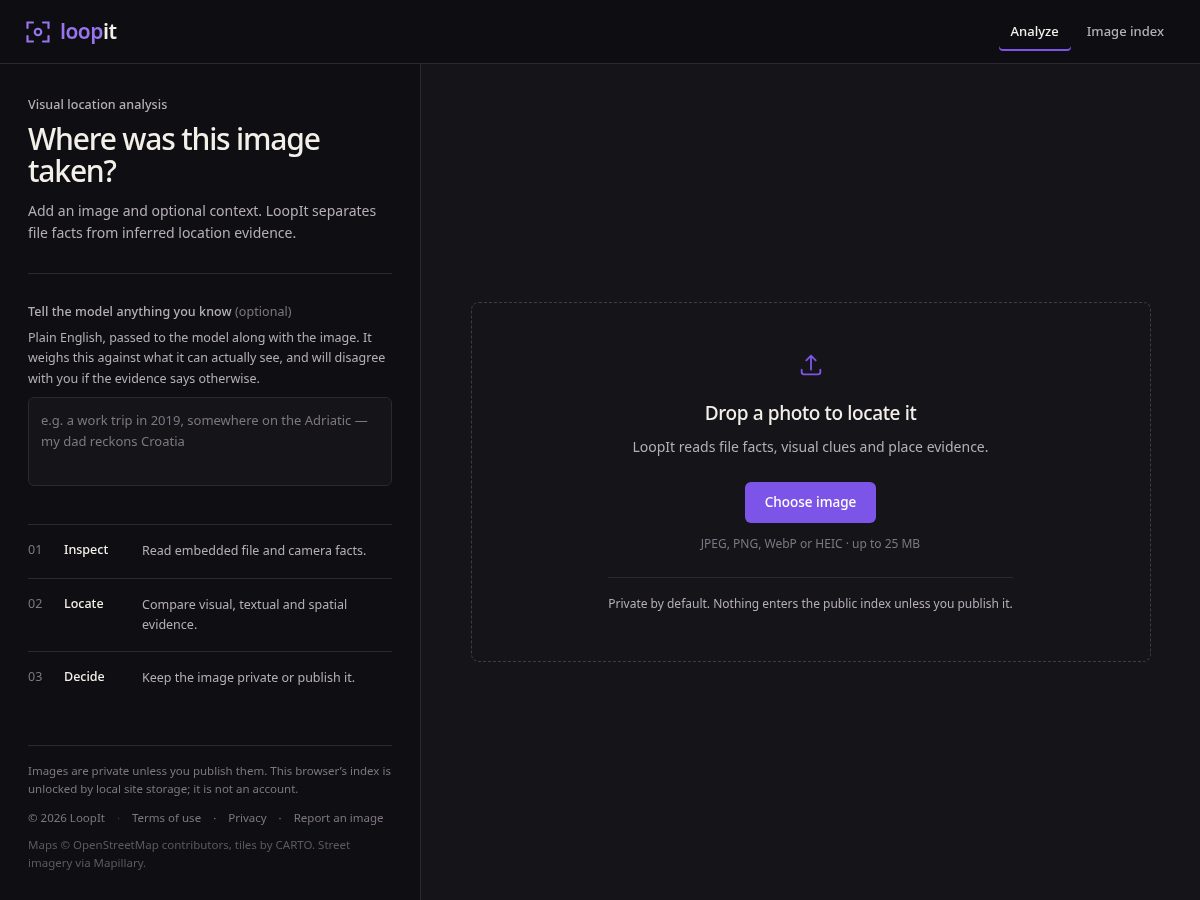The height and width of the screenshot is (900, 1200).
Task: Click the step number 02
Action: [x=35, y=604]
